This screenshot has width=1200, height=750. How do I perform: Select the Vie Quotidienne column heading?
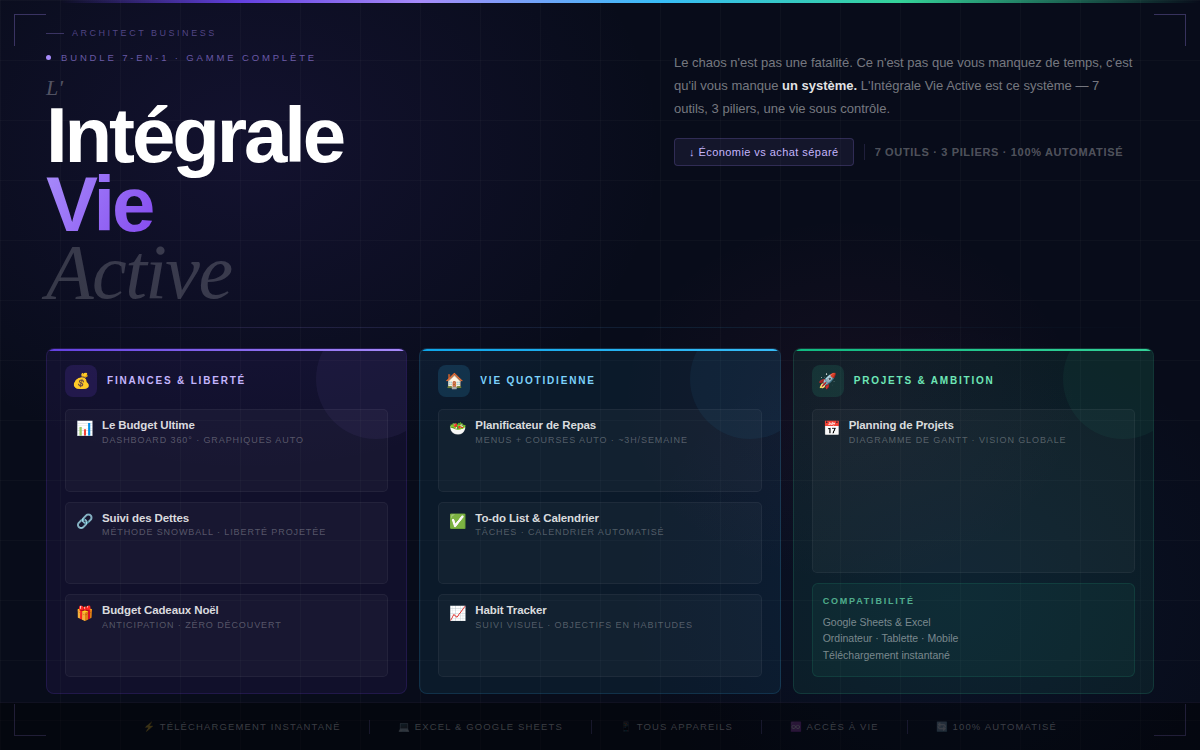(x=537, y=381)
